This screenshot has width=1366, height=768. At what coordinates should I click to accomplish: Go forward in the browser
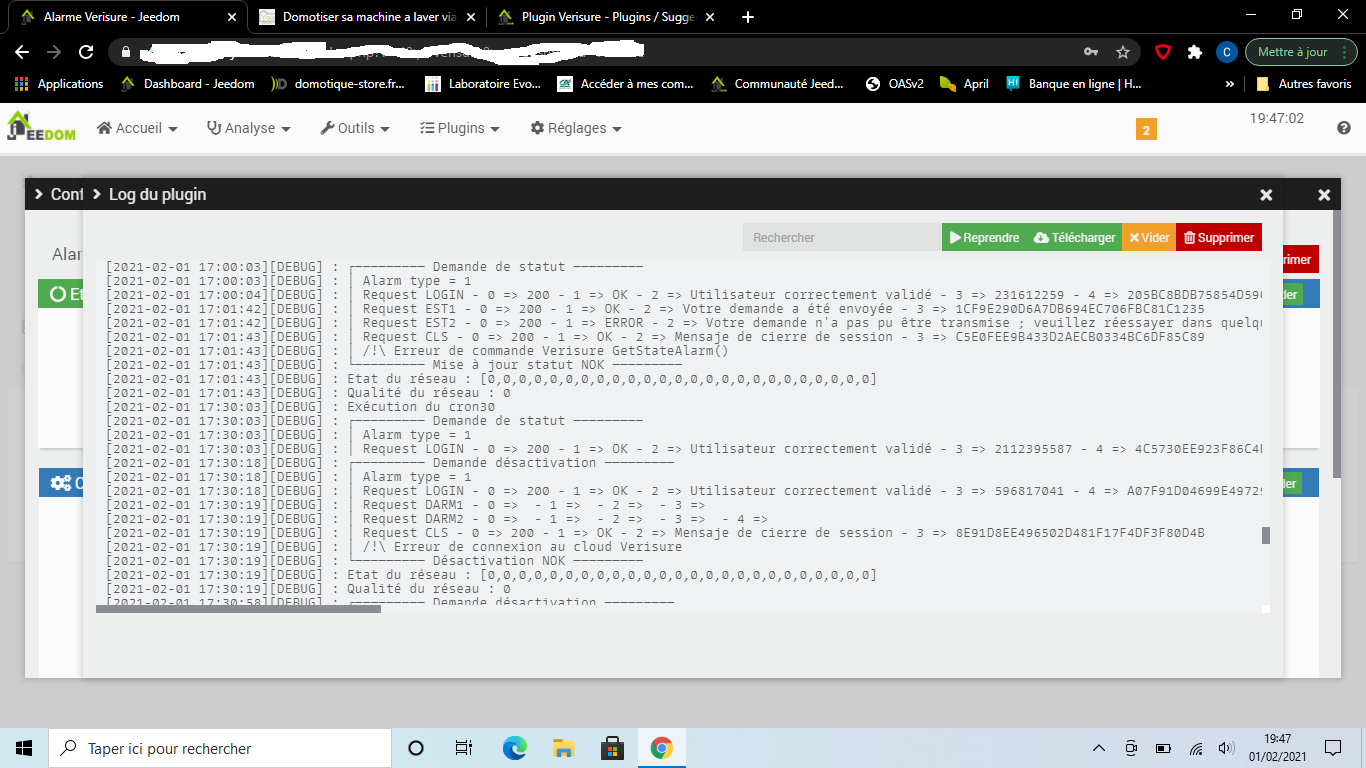pyautogui.click(x=54, y=52)
